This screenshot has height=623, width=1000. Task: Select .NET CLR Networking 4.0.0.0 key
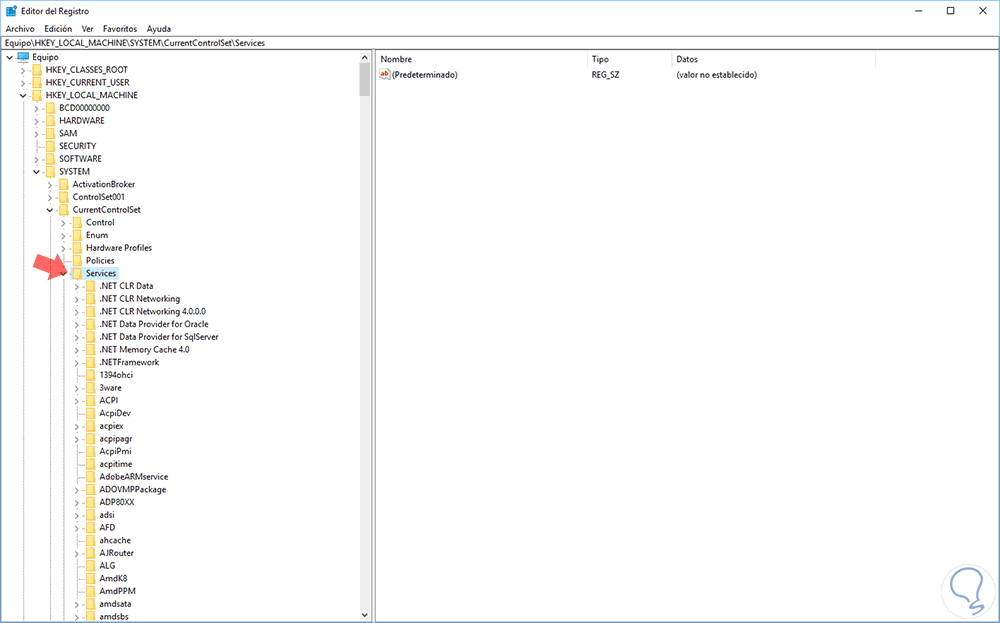click(x=152, y=312)
